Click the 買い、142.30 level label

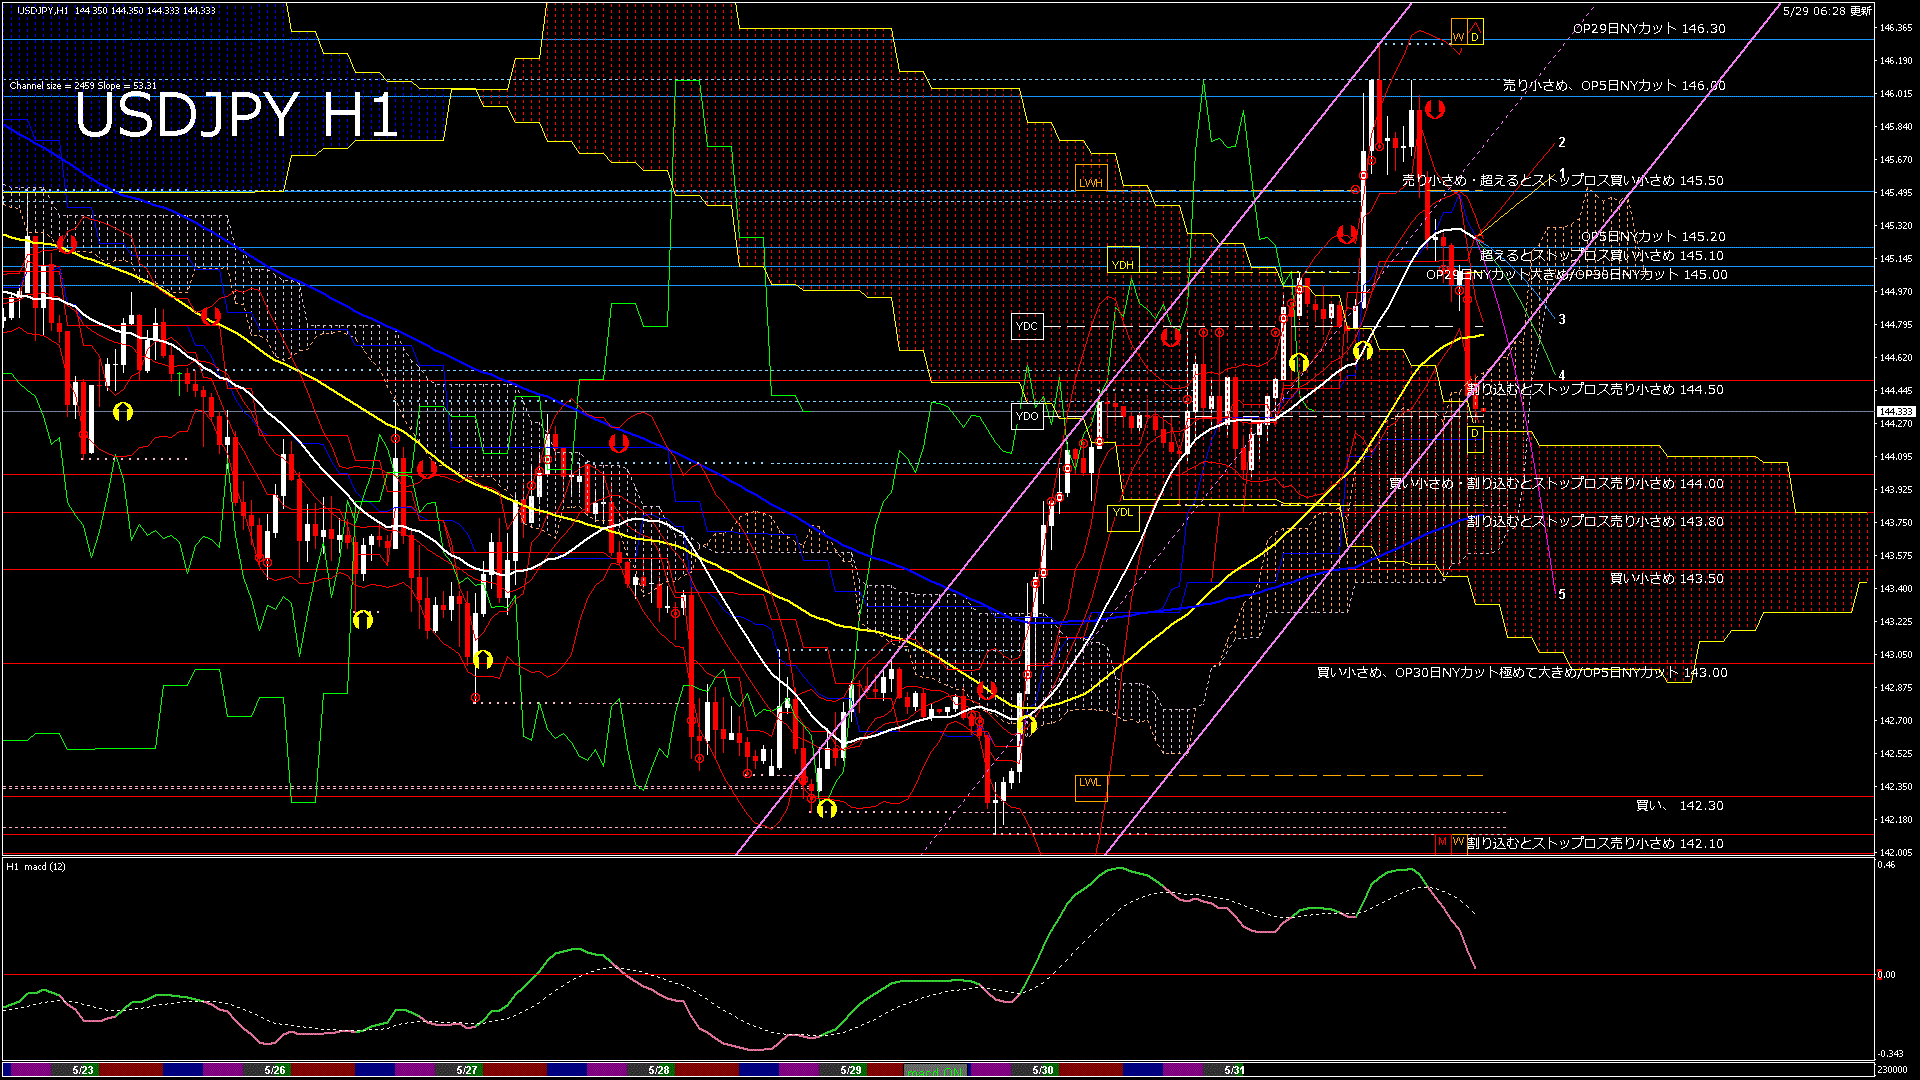click(x=1679, y=806)
